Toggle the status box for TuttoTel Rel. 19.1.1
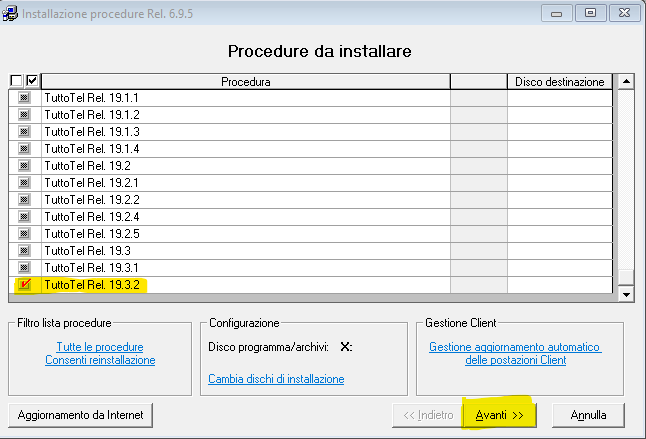 24,98
